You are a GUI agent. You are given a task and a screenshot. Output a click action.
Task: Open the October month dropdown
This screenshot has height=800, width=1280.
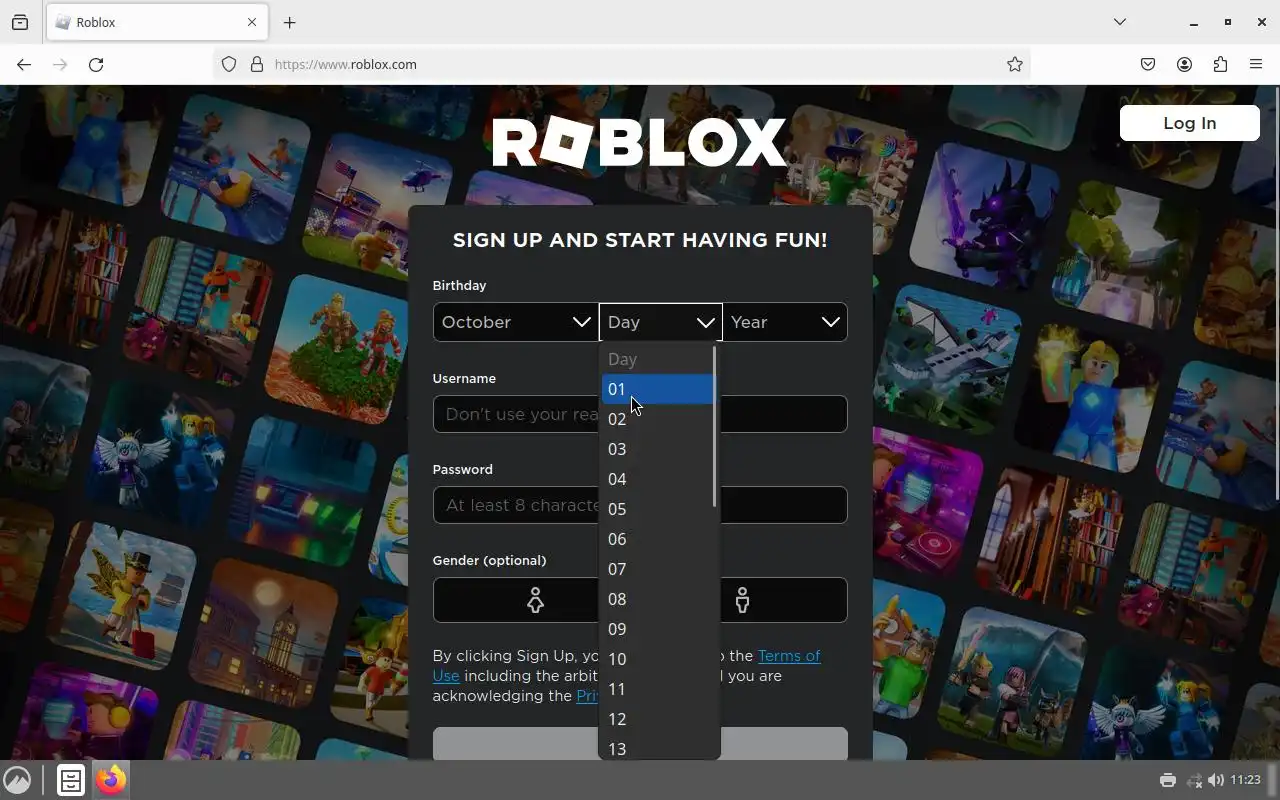[x=515, y=322]
